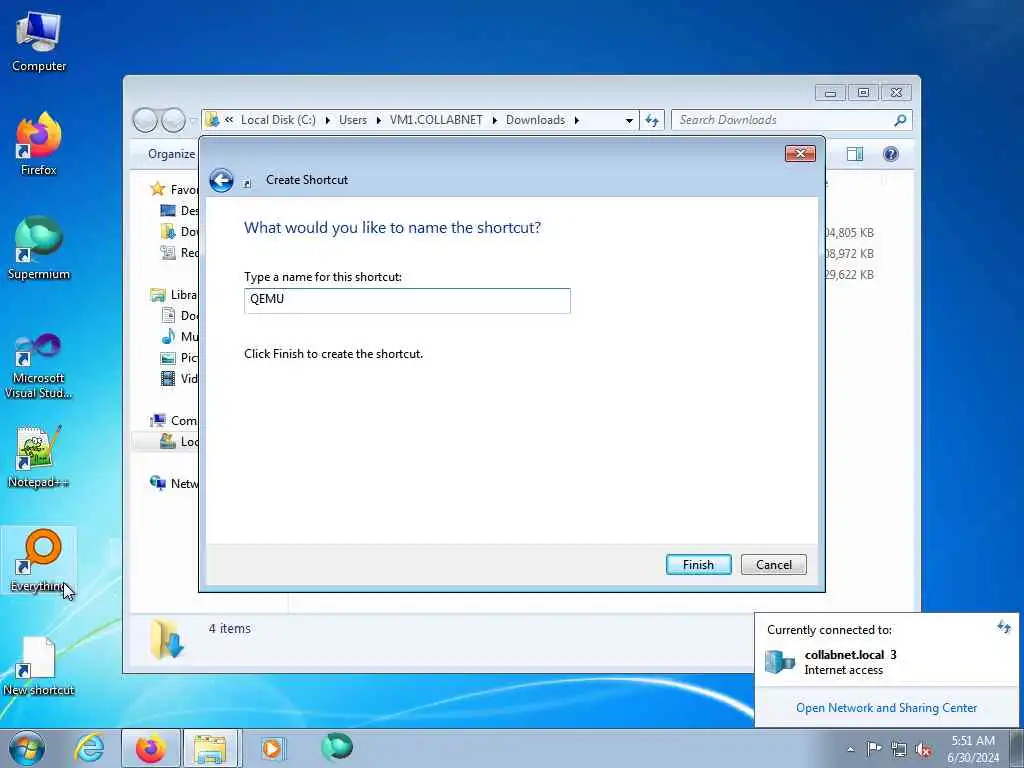Expand the Downloads breadcrumb arrow
The height and width of the screenshot is (768, 1024).
point(577,120)
